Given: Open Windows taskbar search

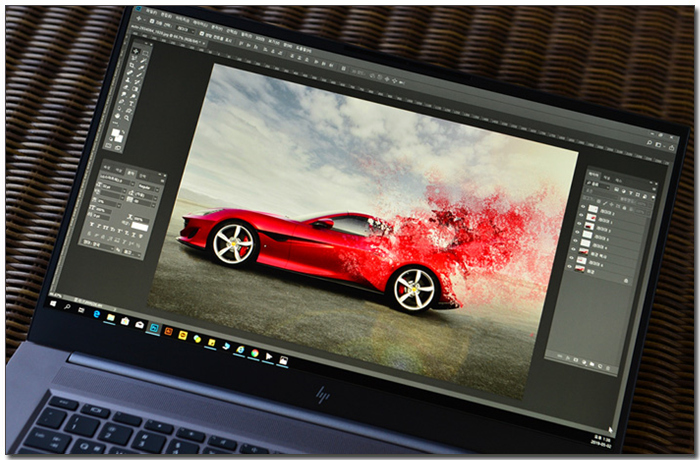Looking at the screenshot, I should [x=67, y=306].
